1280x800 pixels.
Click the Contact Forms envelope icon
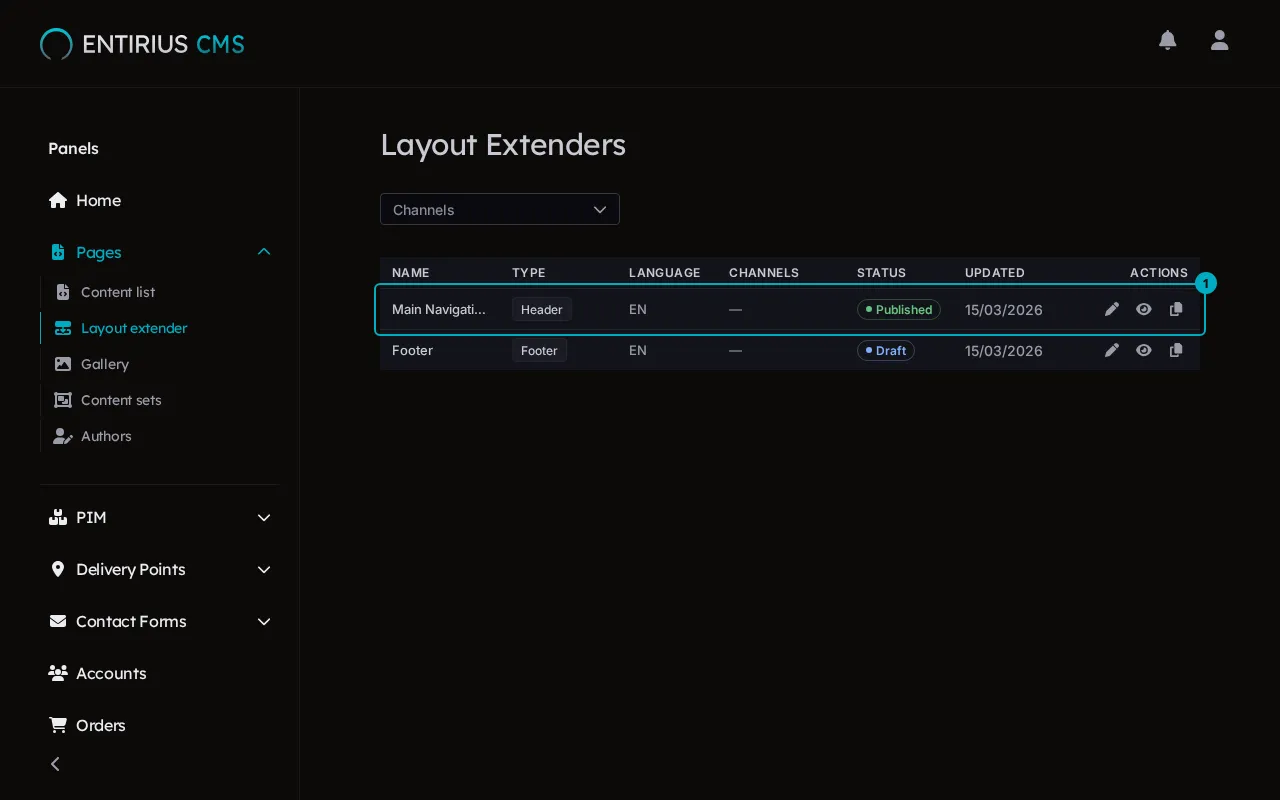pos(58,621)
